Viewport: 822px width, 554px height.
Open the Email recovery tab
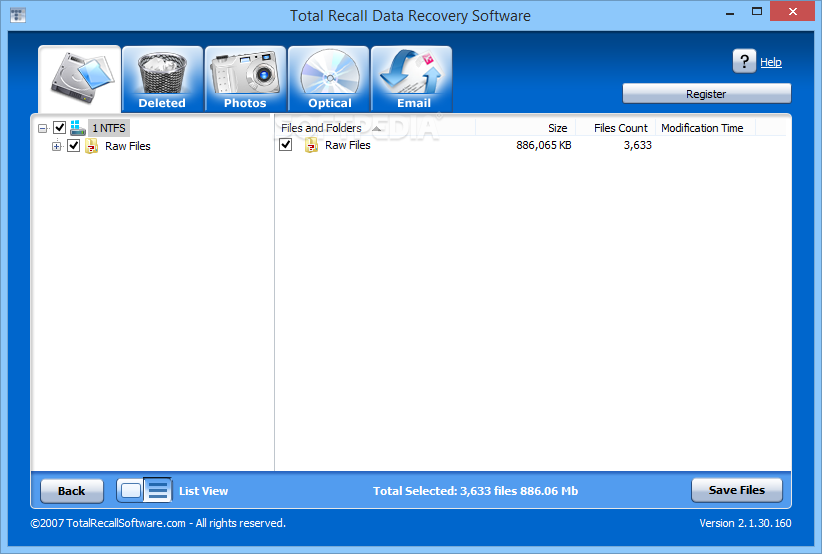tap(412, 79)
